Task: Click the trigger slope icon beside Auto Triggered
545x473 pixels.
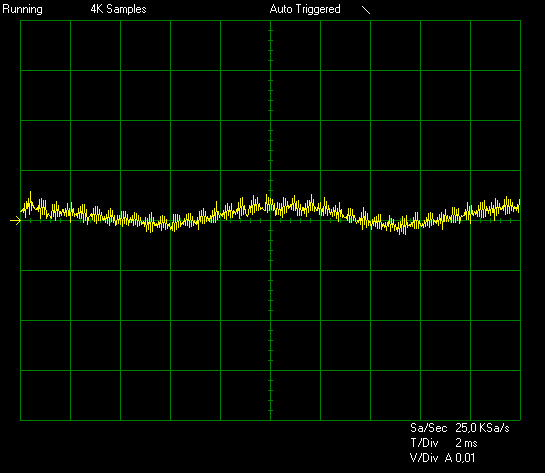Action: pos(366,10)
